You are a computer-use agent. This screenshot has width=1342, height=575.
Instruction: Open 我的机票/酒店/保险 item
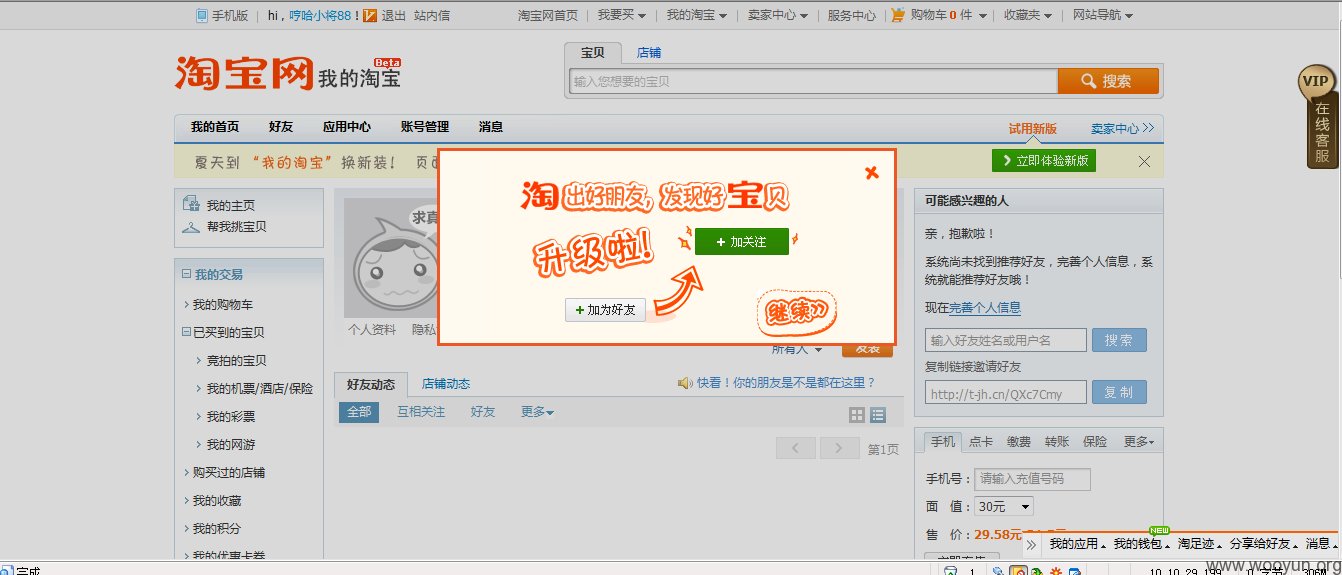[260, 389]
